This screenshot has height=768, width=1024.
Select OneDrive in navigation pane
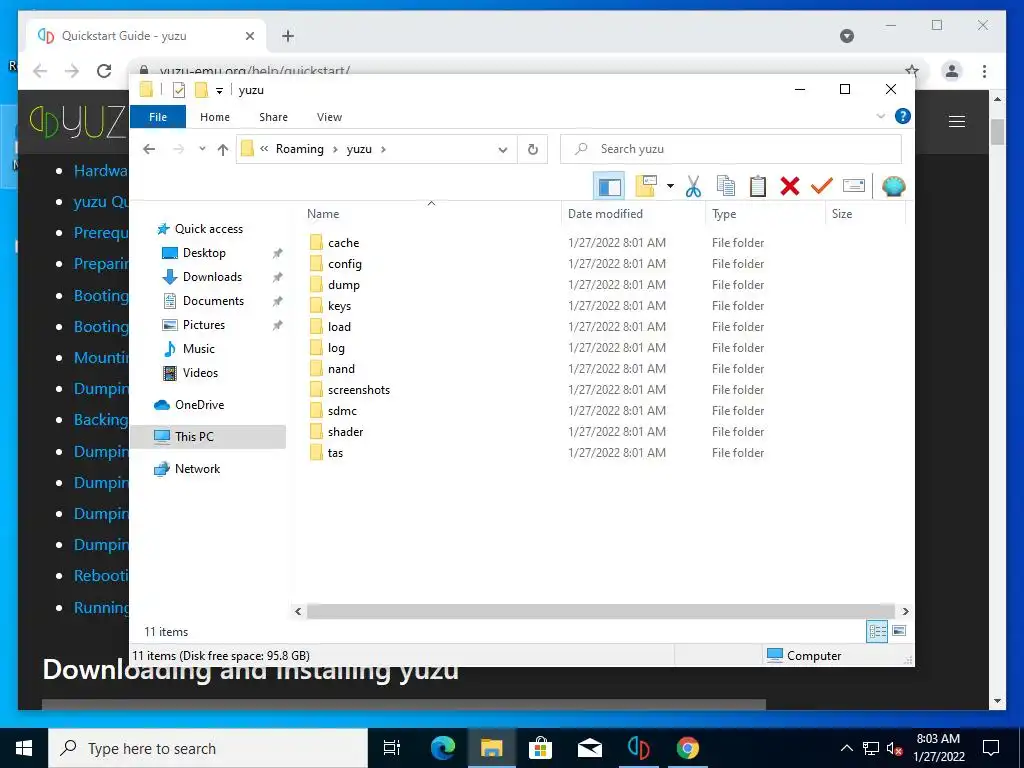pos(199,405)
